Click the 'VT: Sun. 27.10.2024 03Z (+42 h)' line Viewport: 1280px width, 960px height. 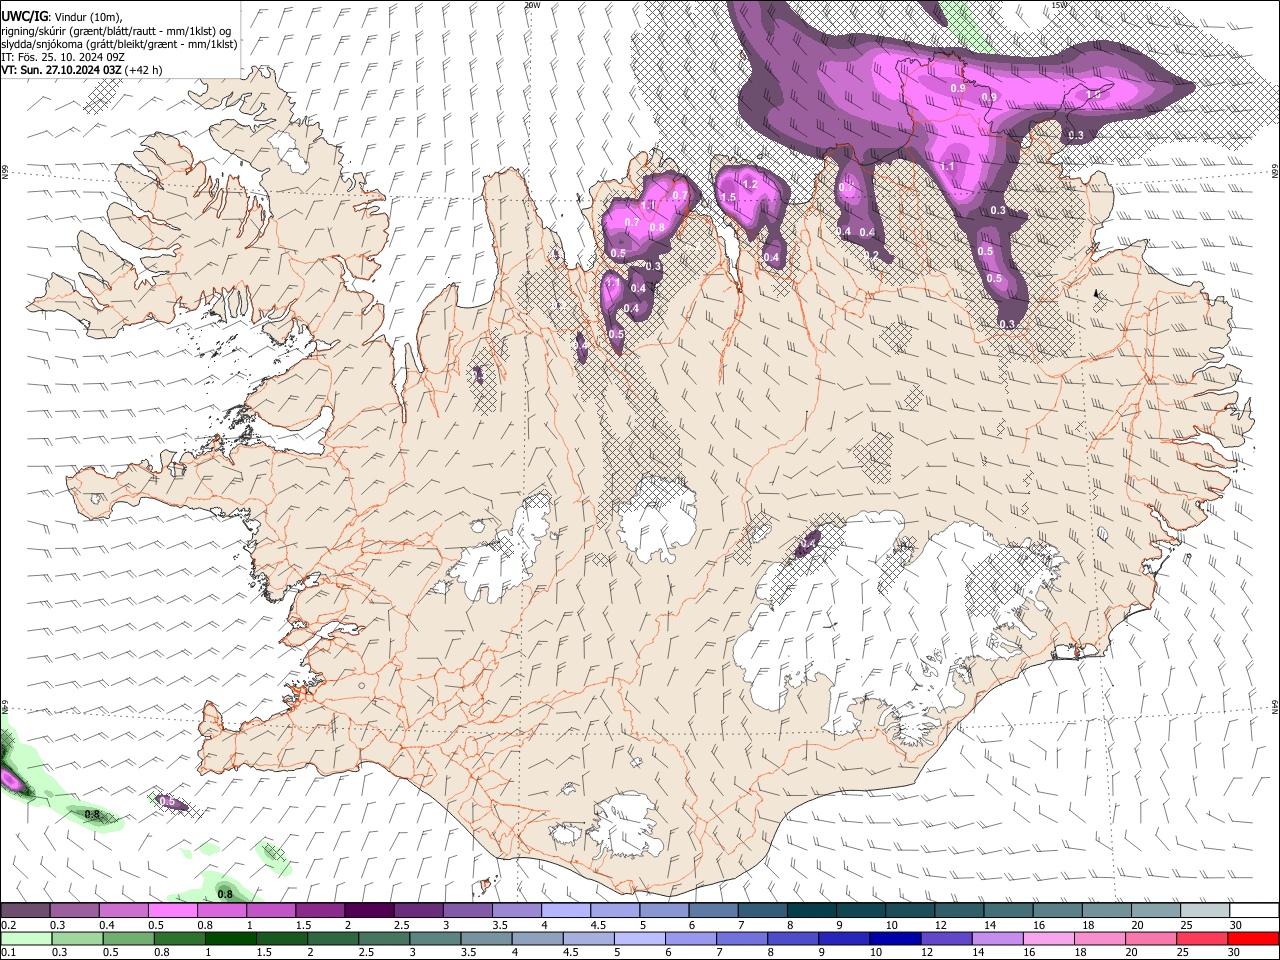point(82,70)
